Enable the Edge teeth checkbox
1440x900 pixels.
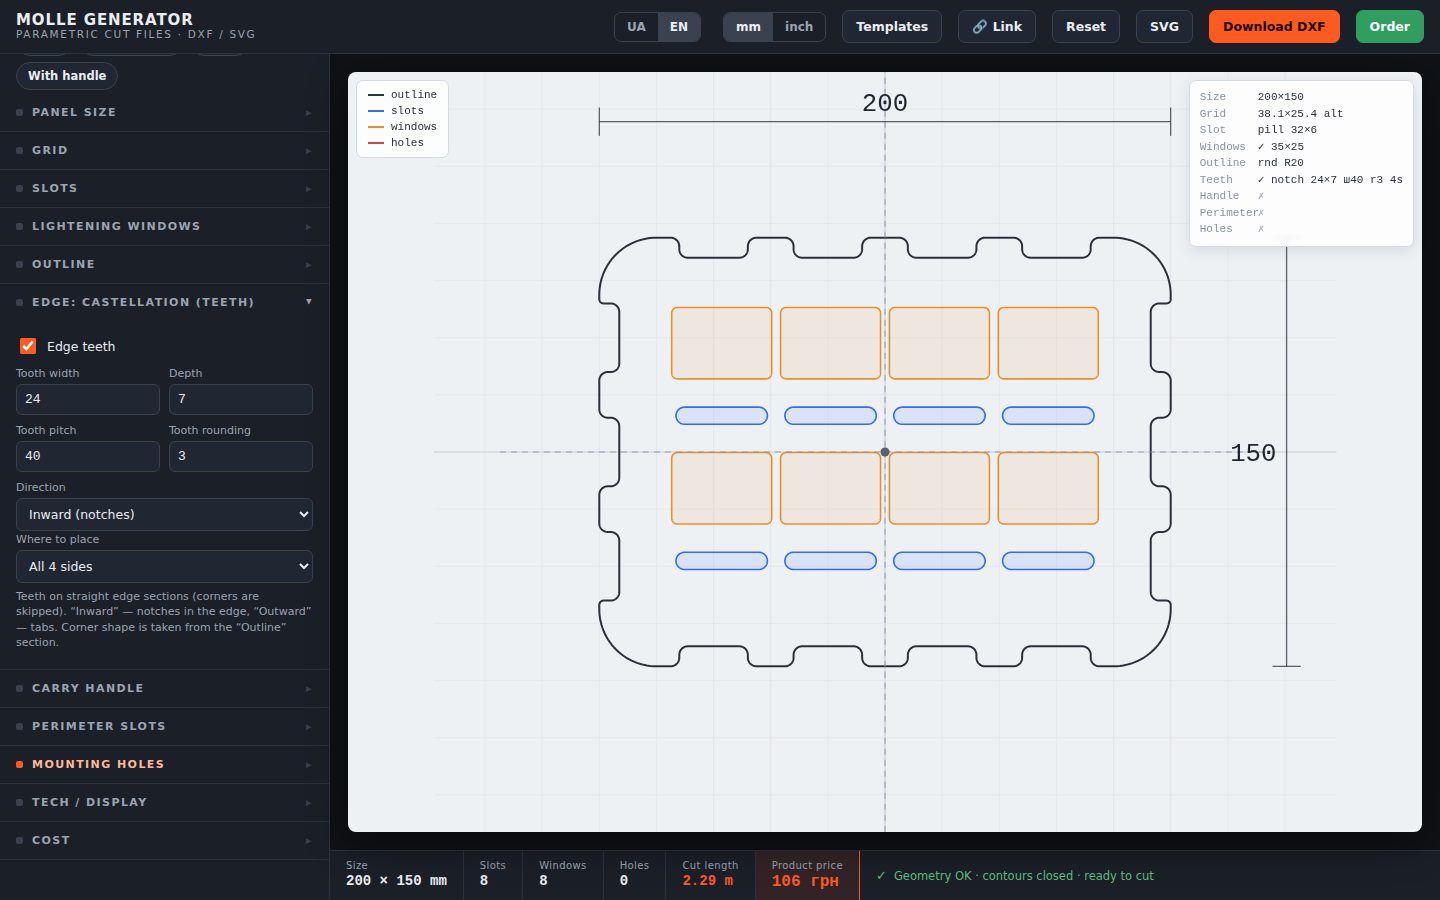pyautogui.click(x=28, y=346)
